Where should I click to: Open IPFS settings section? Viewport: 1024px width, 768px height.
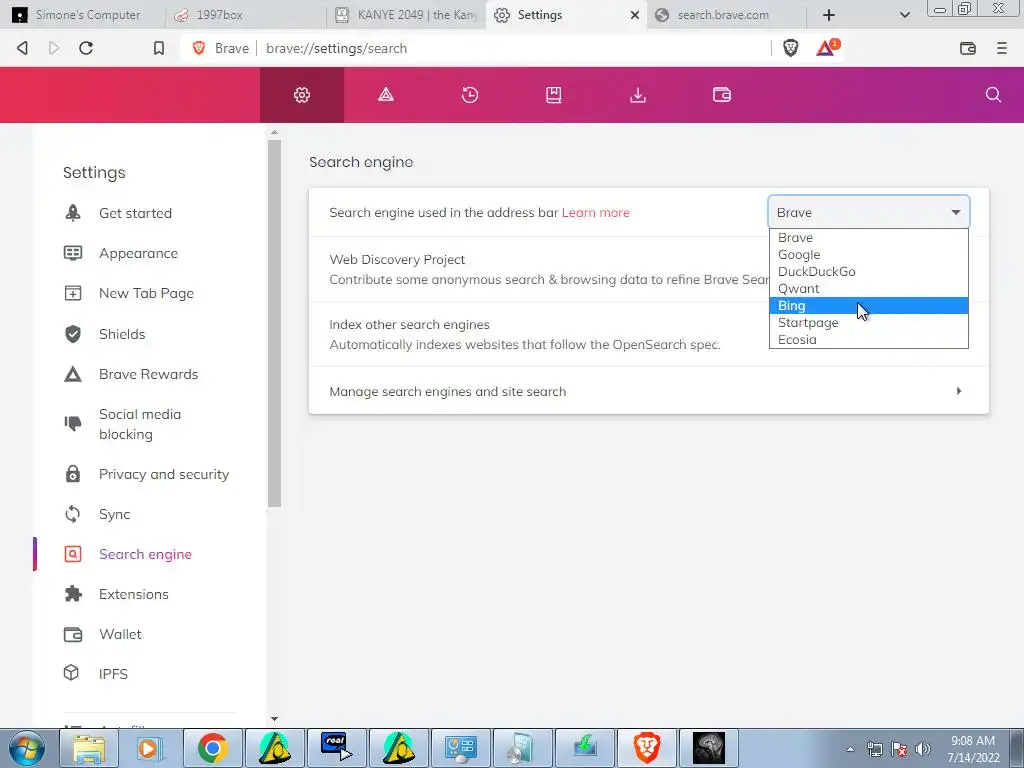[x=113, y=674]
